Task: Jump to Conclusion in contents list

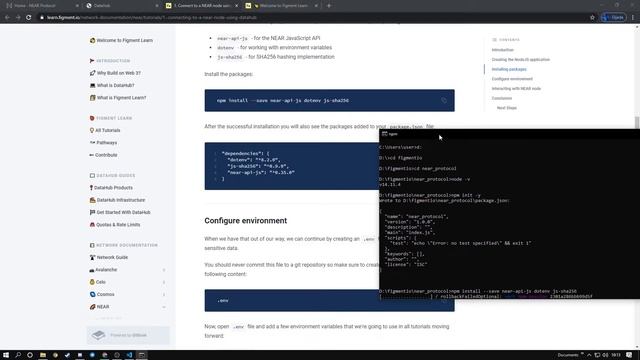Action: pos(502,98)
